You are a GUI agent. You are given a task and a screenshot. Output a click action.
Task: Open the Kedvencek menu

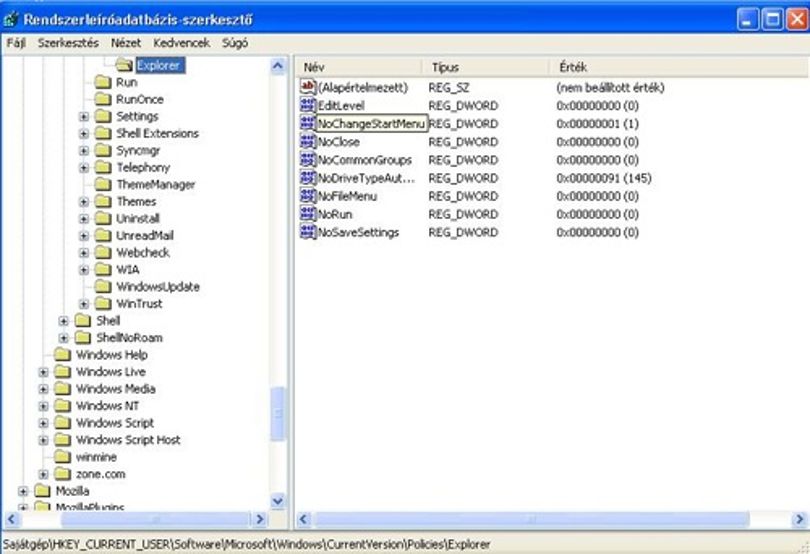click(181, 43)
